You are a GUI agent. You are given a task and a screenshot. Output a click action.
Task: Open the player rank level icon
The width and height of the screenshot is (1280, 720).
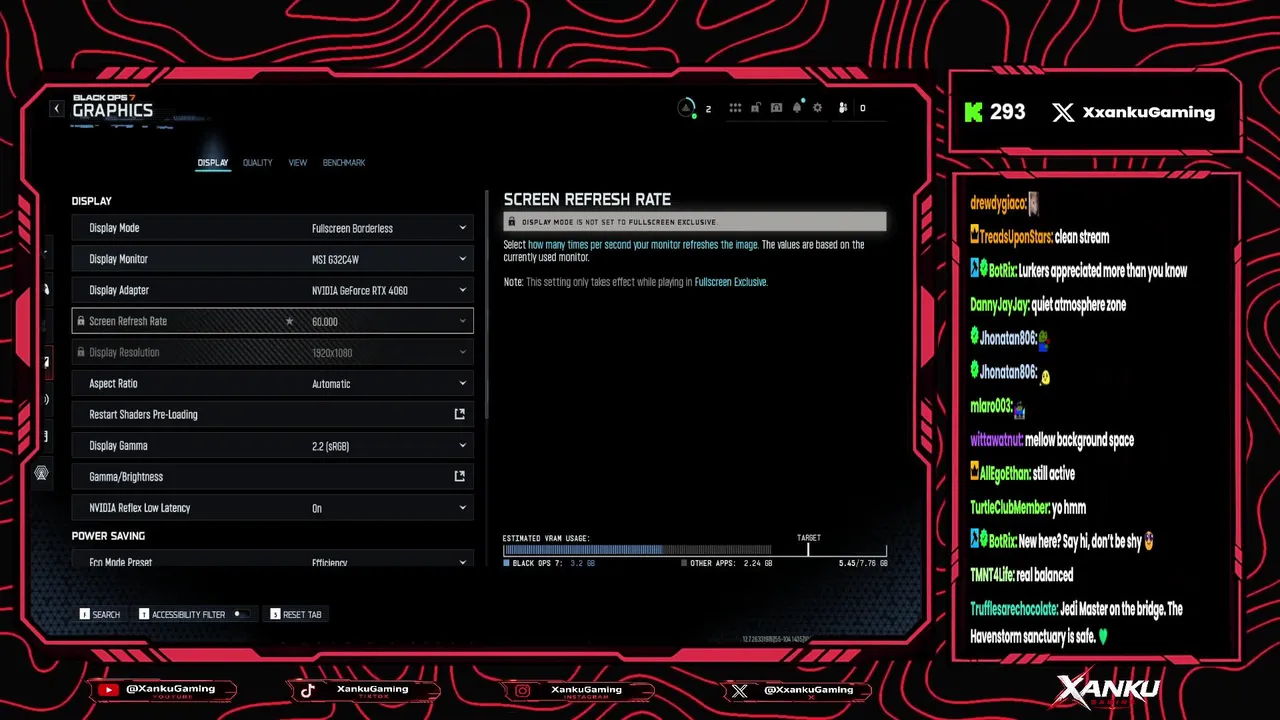[687, 108]
